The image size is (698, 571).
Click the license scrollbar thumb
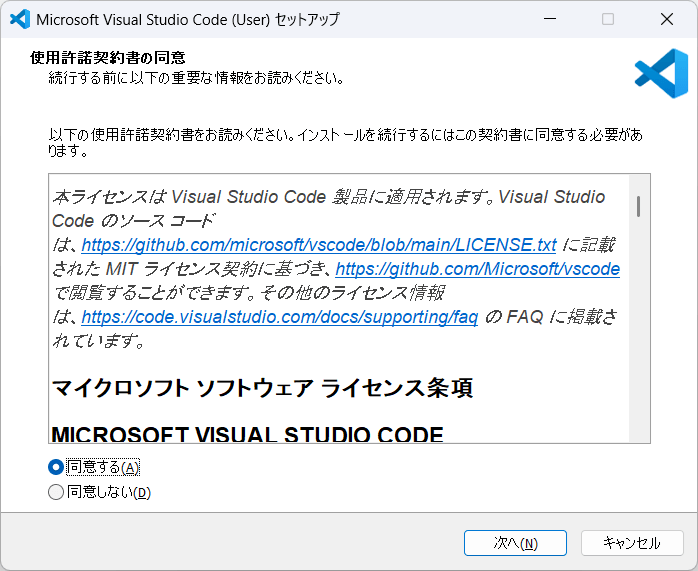tap(638, 206)
